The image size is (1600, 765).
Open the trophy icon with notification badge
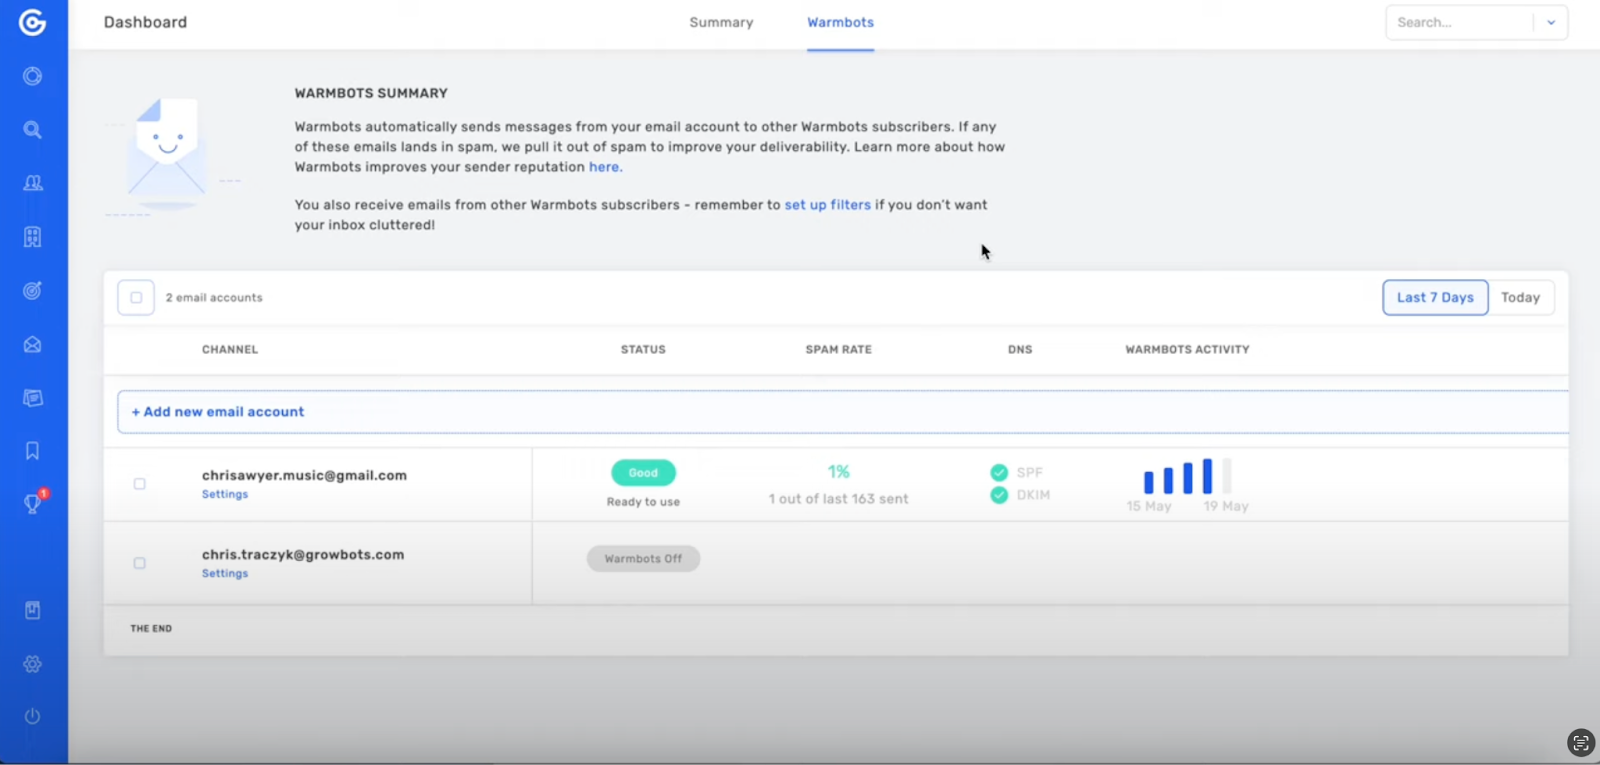coord(34,503)
